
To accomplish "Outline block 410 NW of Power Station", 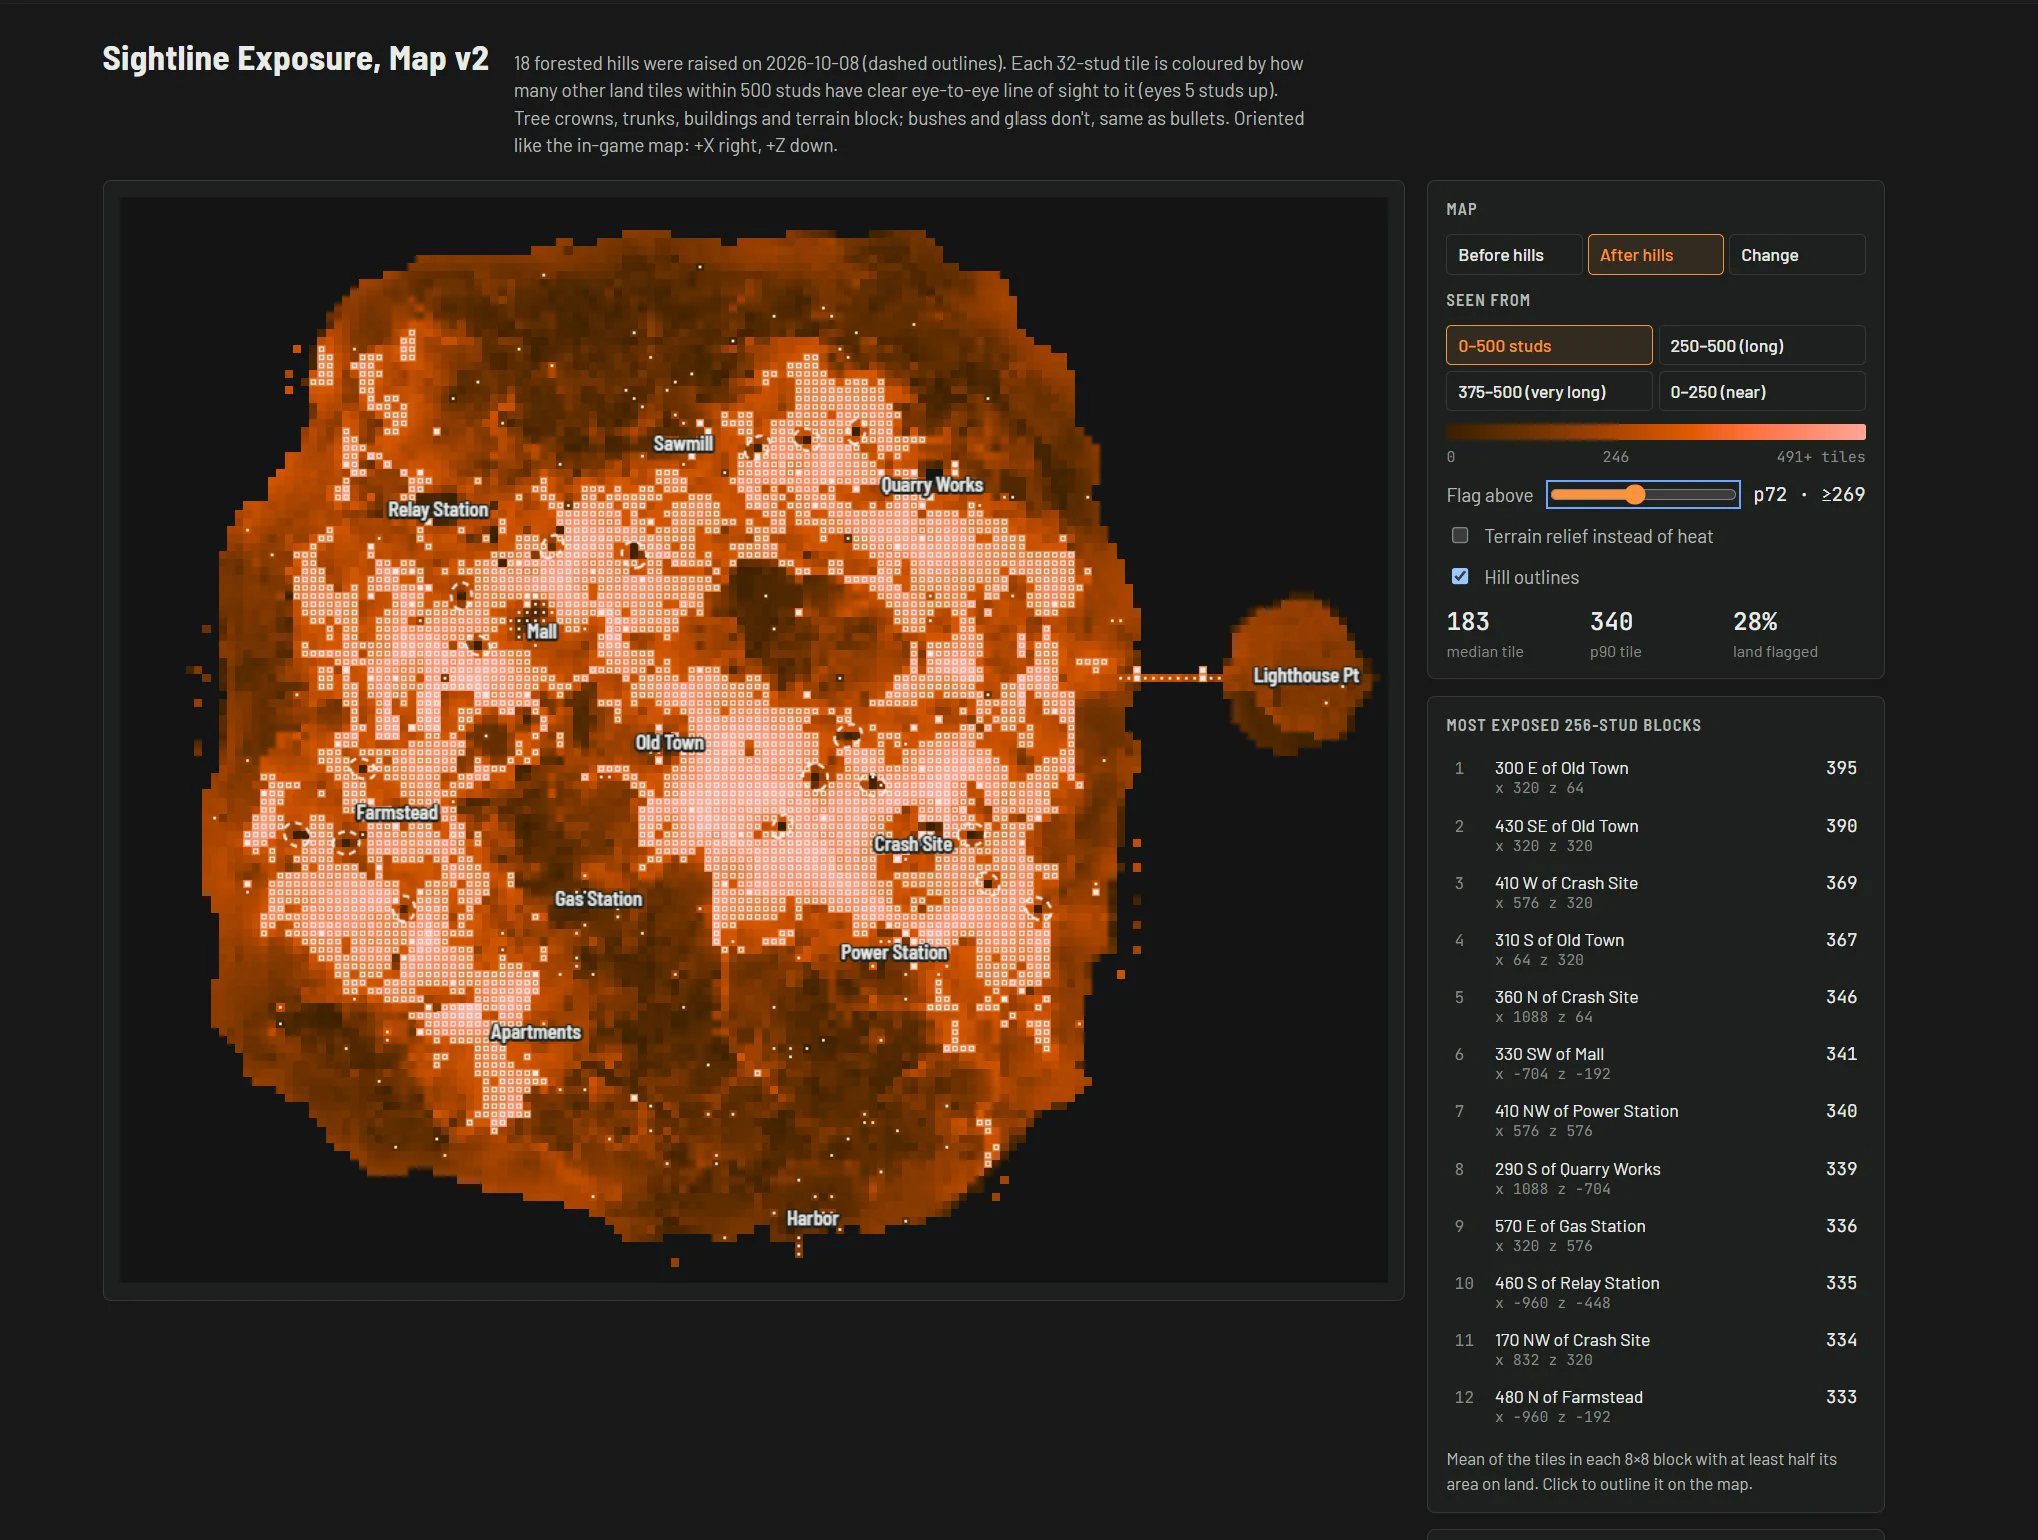I will (x=1655, y=1120).
